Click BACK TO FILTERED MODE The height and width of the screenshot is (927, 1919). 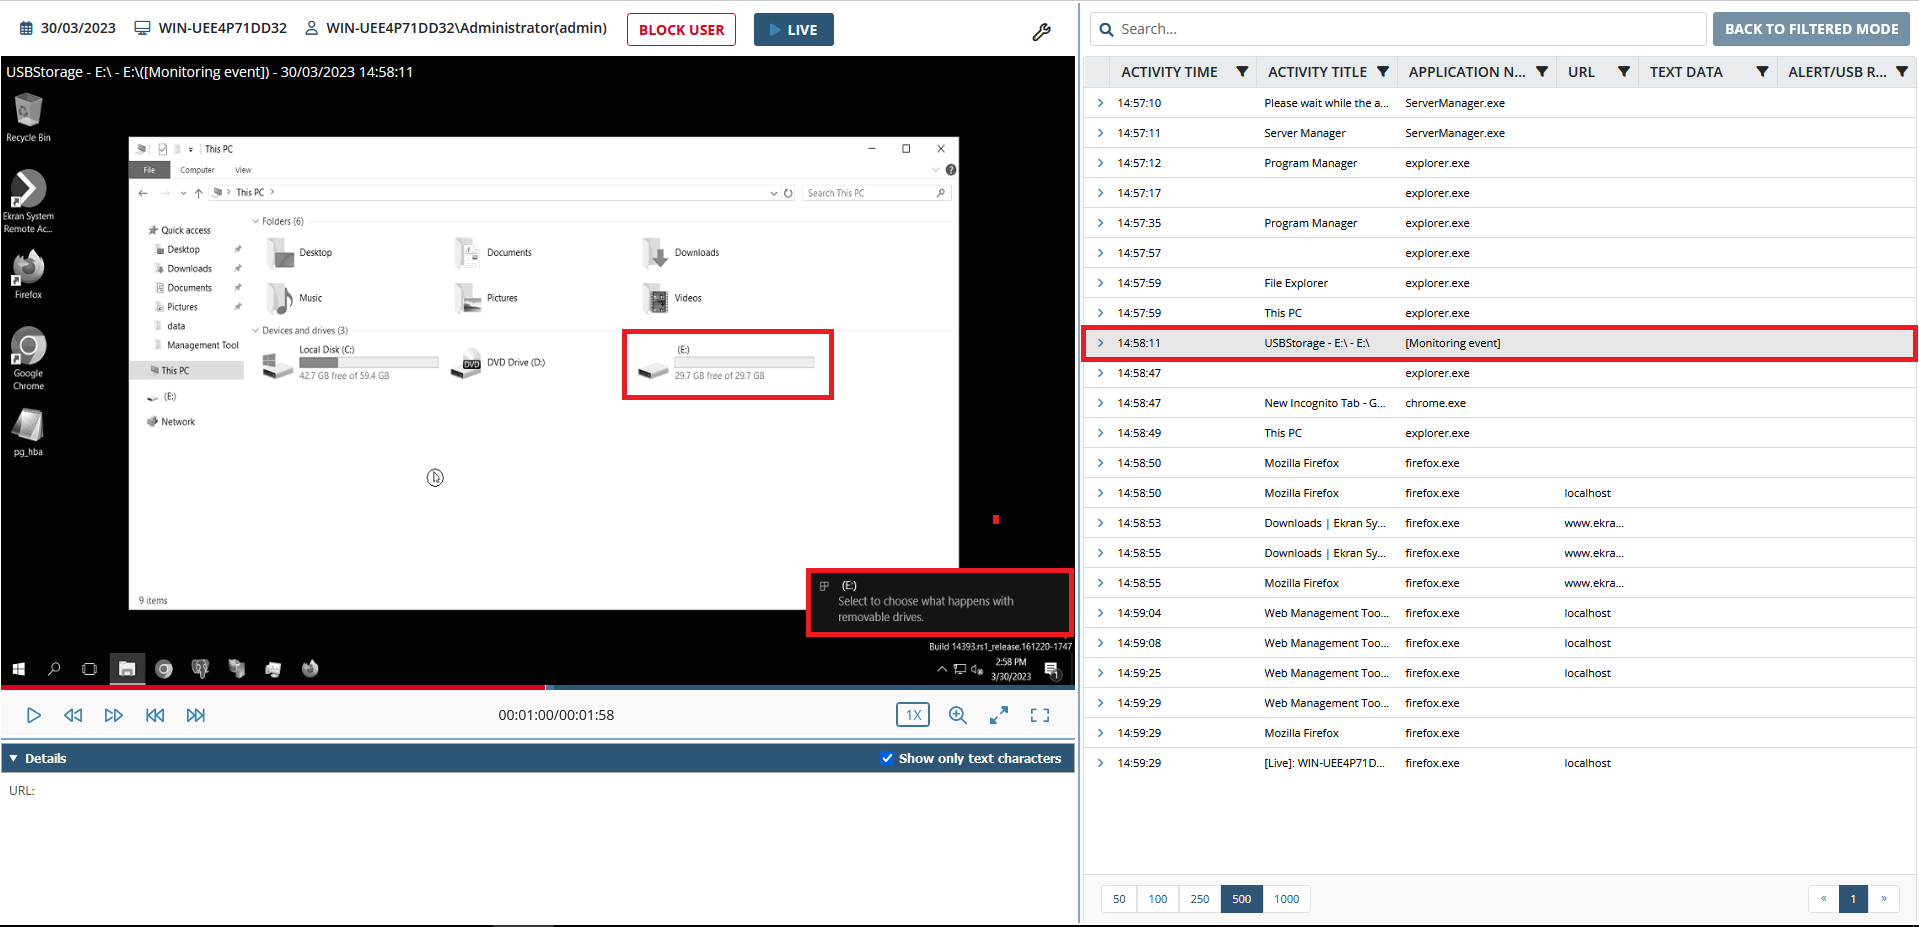tap(1810, 28)
